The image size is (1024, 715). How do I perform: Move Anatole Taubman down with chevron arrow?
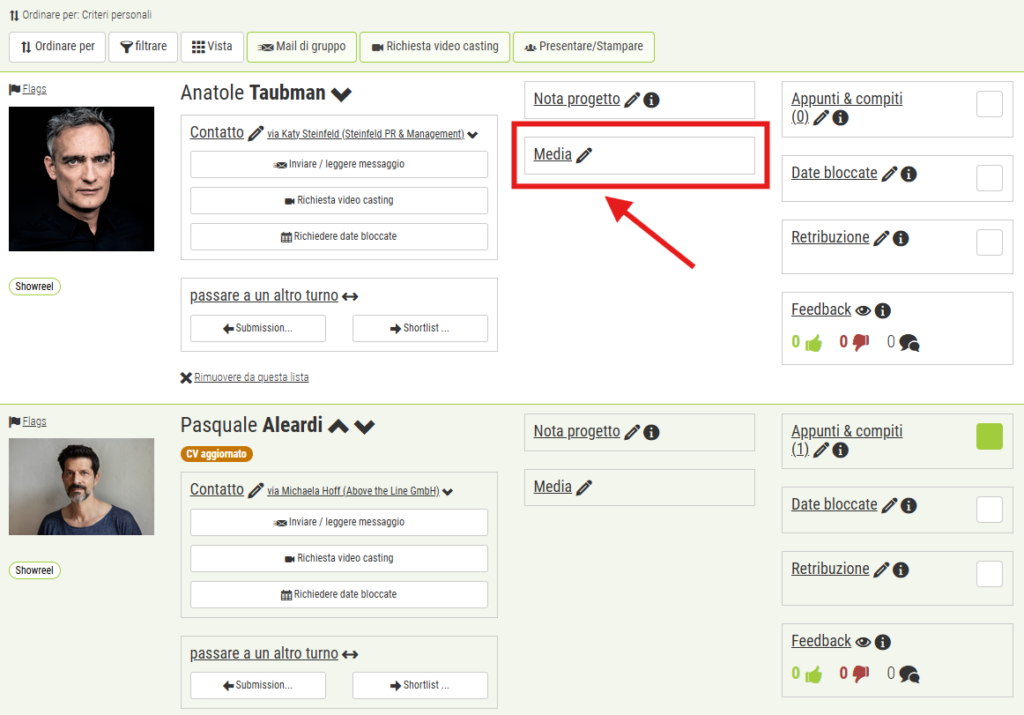[342, 94]
